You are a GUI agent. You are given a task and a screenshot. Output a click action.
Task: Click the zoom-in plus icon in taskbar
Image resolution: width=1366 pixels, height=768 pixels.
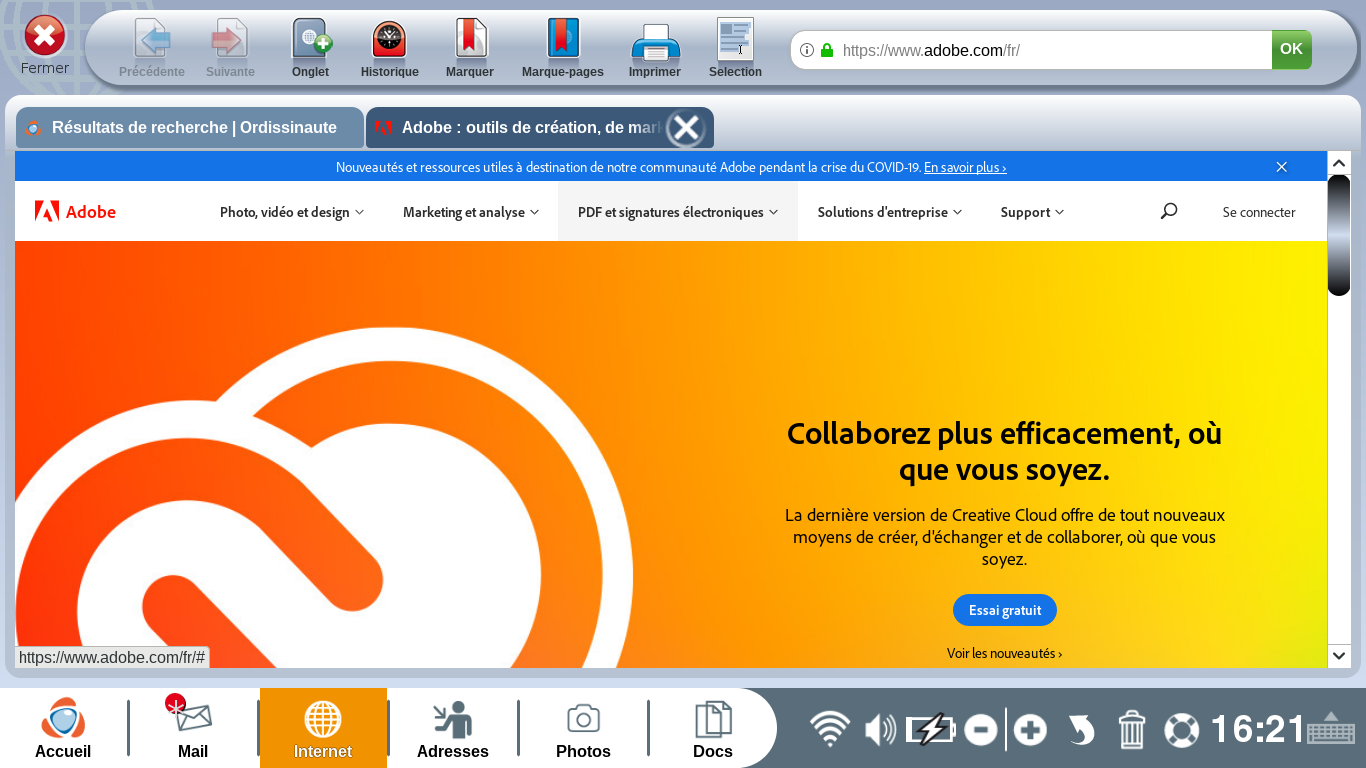click(x=1030, y=730)
